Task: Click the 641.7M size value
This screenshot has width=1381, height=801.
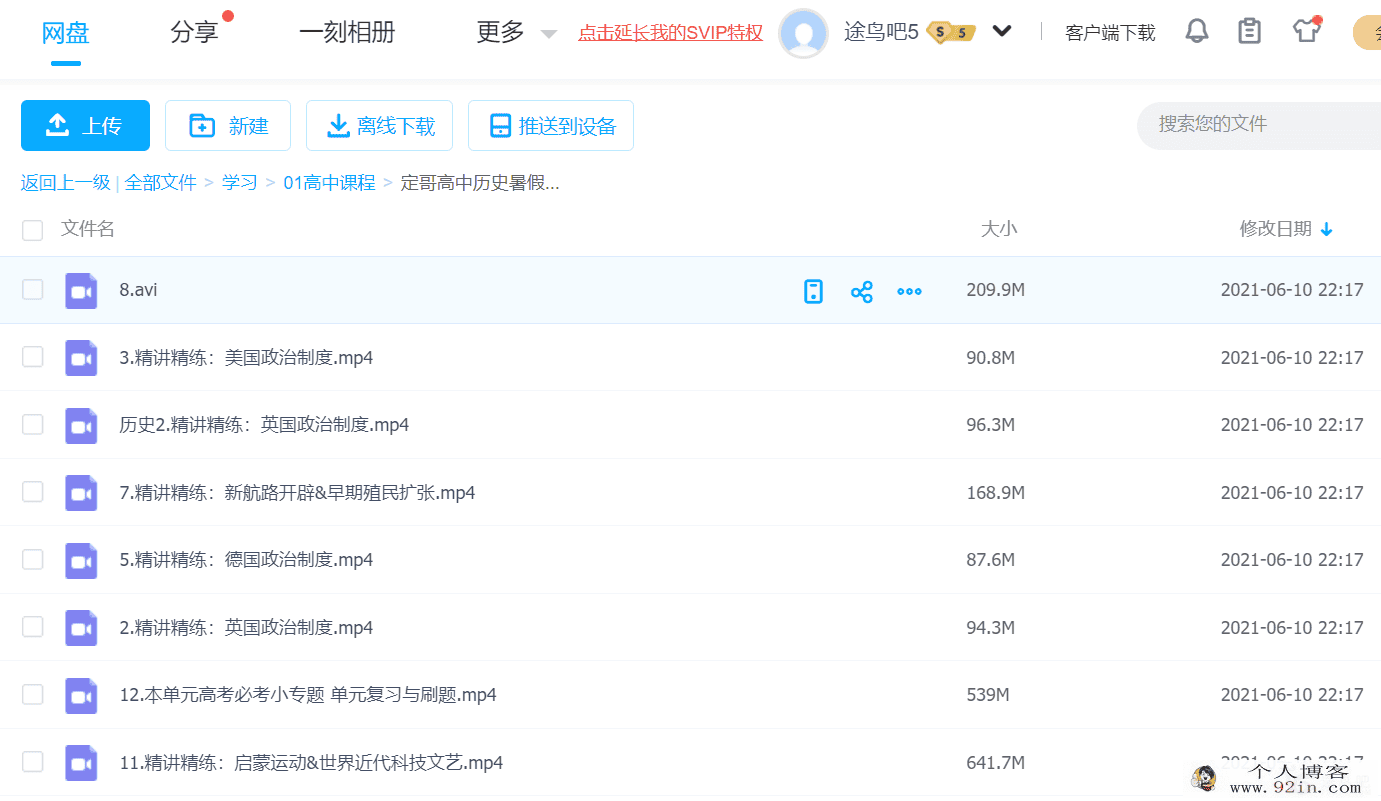Action: [x=995, y=763]
